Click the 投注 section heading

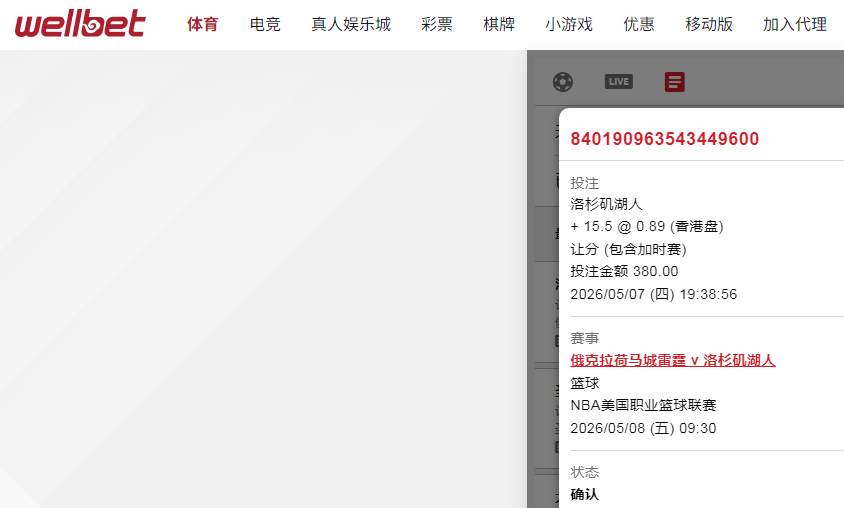point(585,183)
